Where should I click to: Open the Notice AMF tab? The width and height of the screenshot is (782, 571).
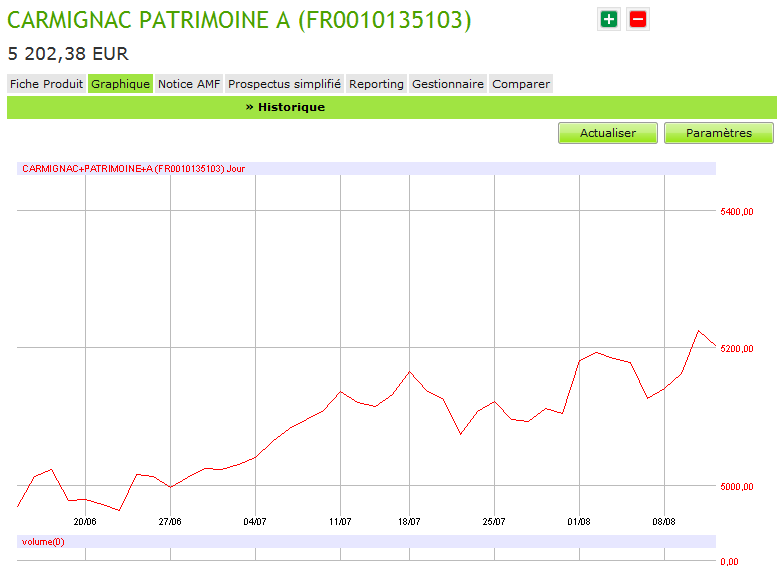point(189,84)
